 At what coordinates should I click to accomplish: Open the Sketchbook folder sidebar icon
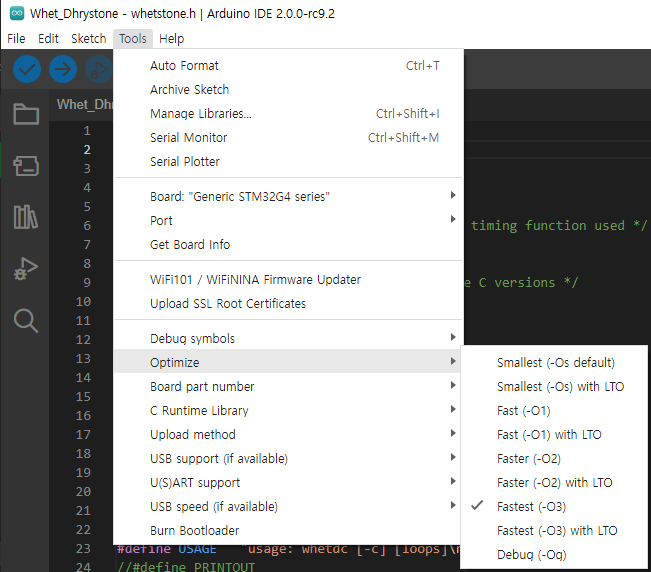[x=26, y=114]
